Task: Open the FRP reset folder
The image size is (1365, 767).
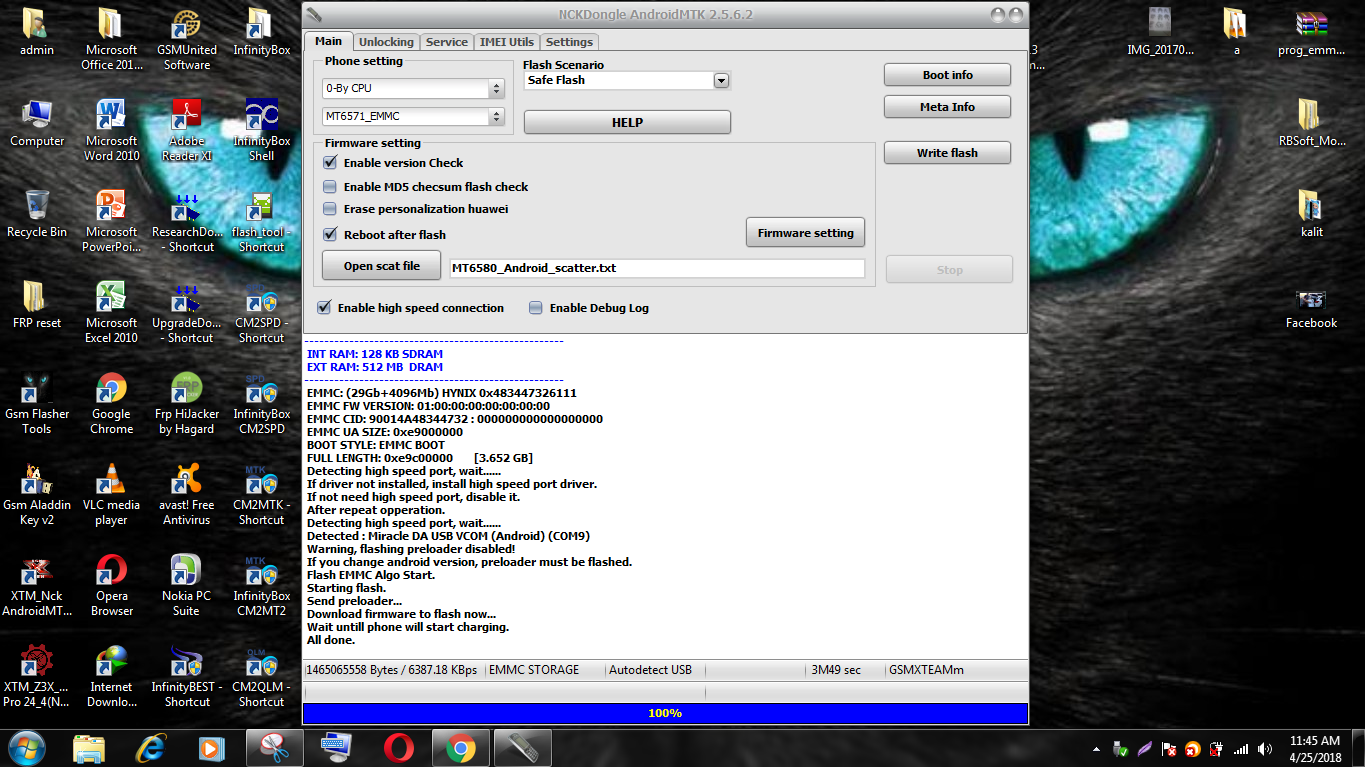Action: 37,305
